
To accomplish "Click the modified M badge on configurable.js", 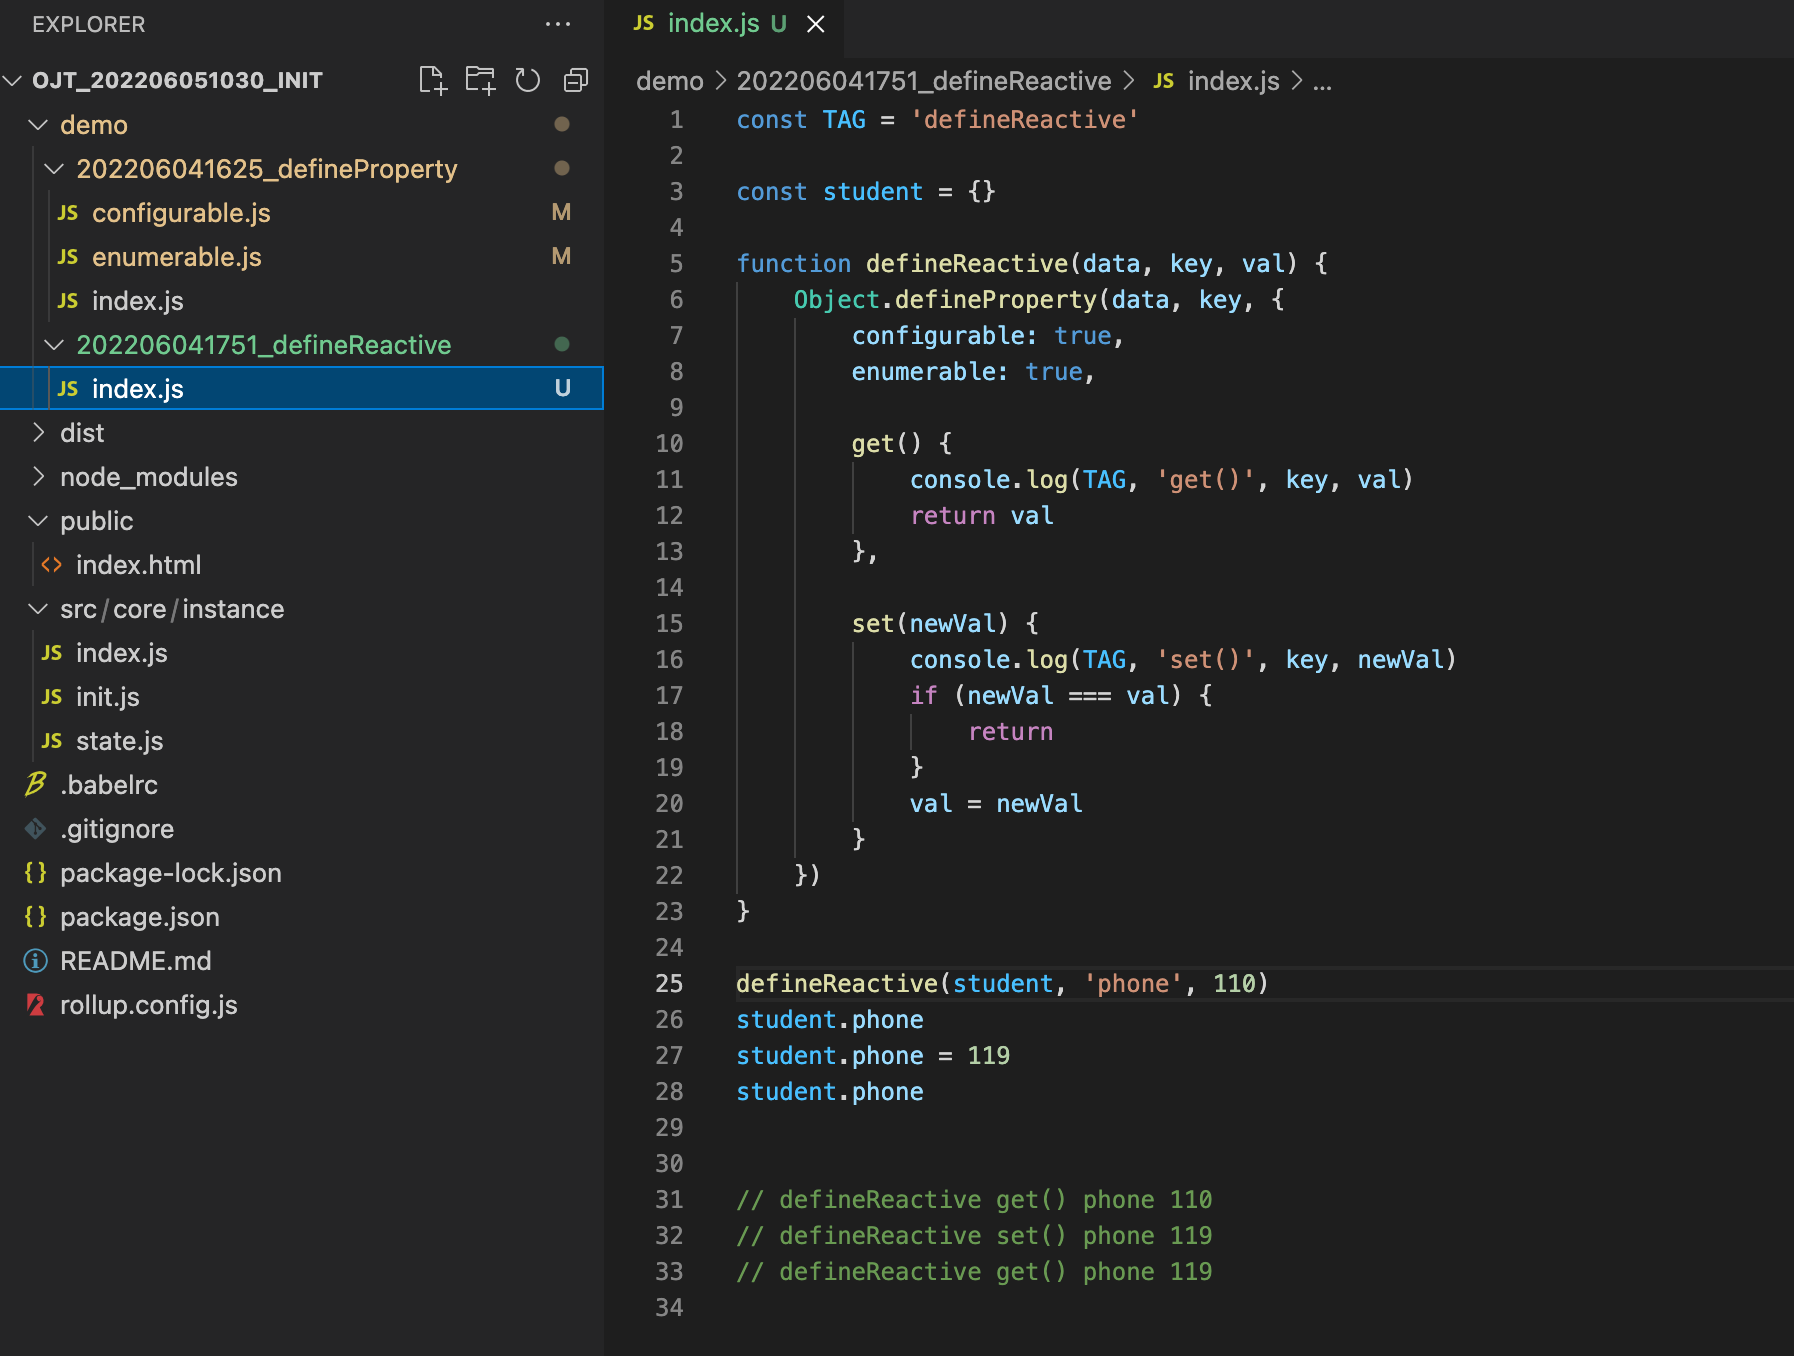I will point(562,213).
